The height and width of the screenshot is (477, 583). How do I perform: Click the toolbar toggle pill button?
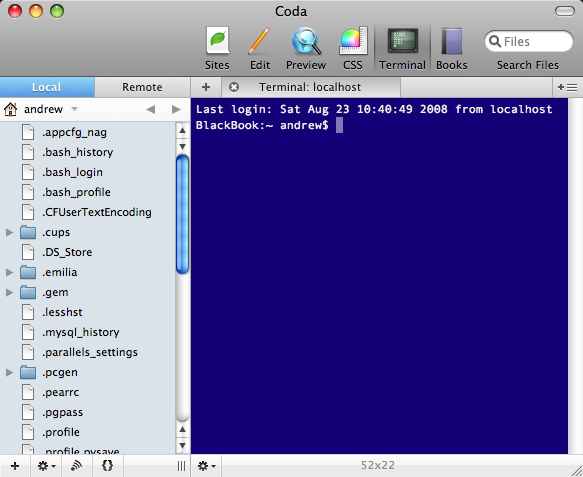pos(565,11)
